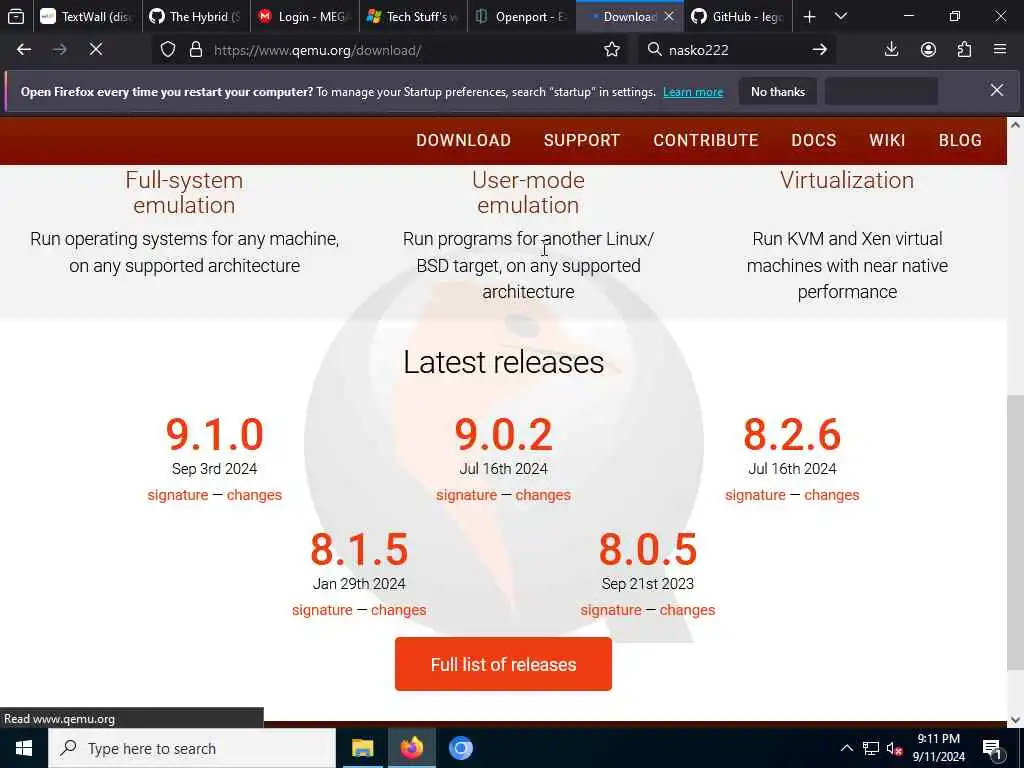Click the search box containing nasko222
Image resolution: width=1024 pixels, height=768 pixels.
coord(735,50)
